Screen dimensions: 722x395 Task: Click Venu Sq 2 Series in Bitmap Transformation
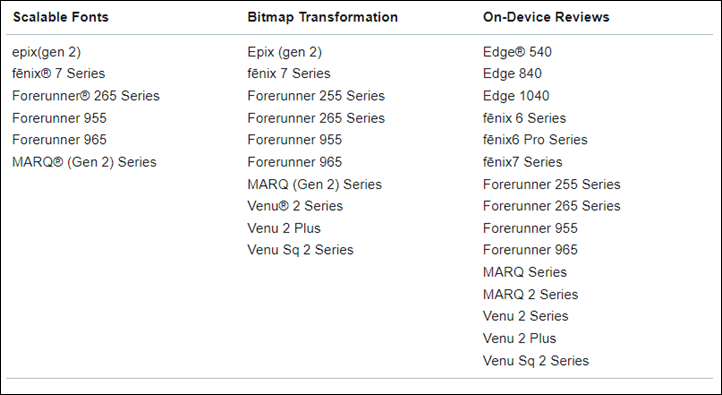[300, 250]
